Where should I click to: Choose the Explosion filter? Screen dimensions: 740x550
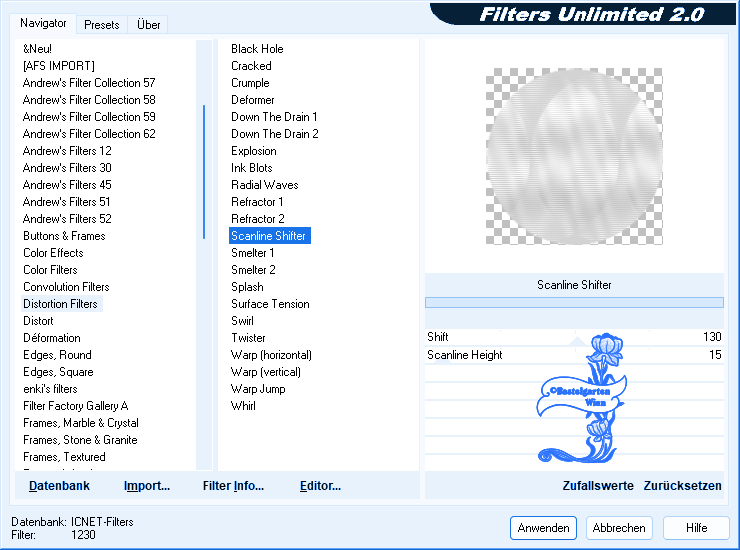tap(254, 151)
